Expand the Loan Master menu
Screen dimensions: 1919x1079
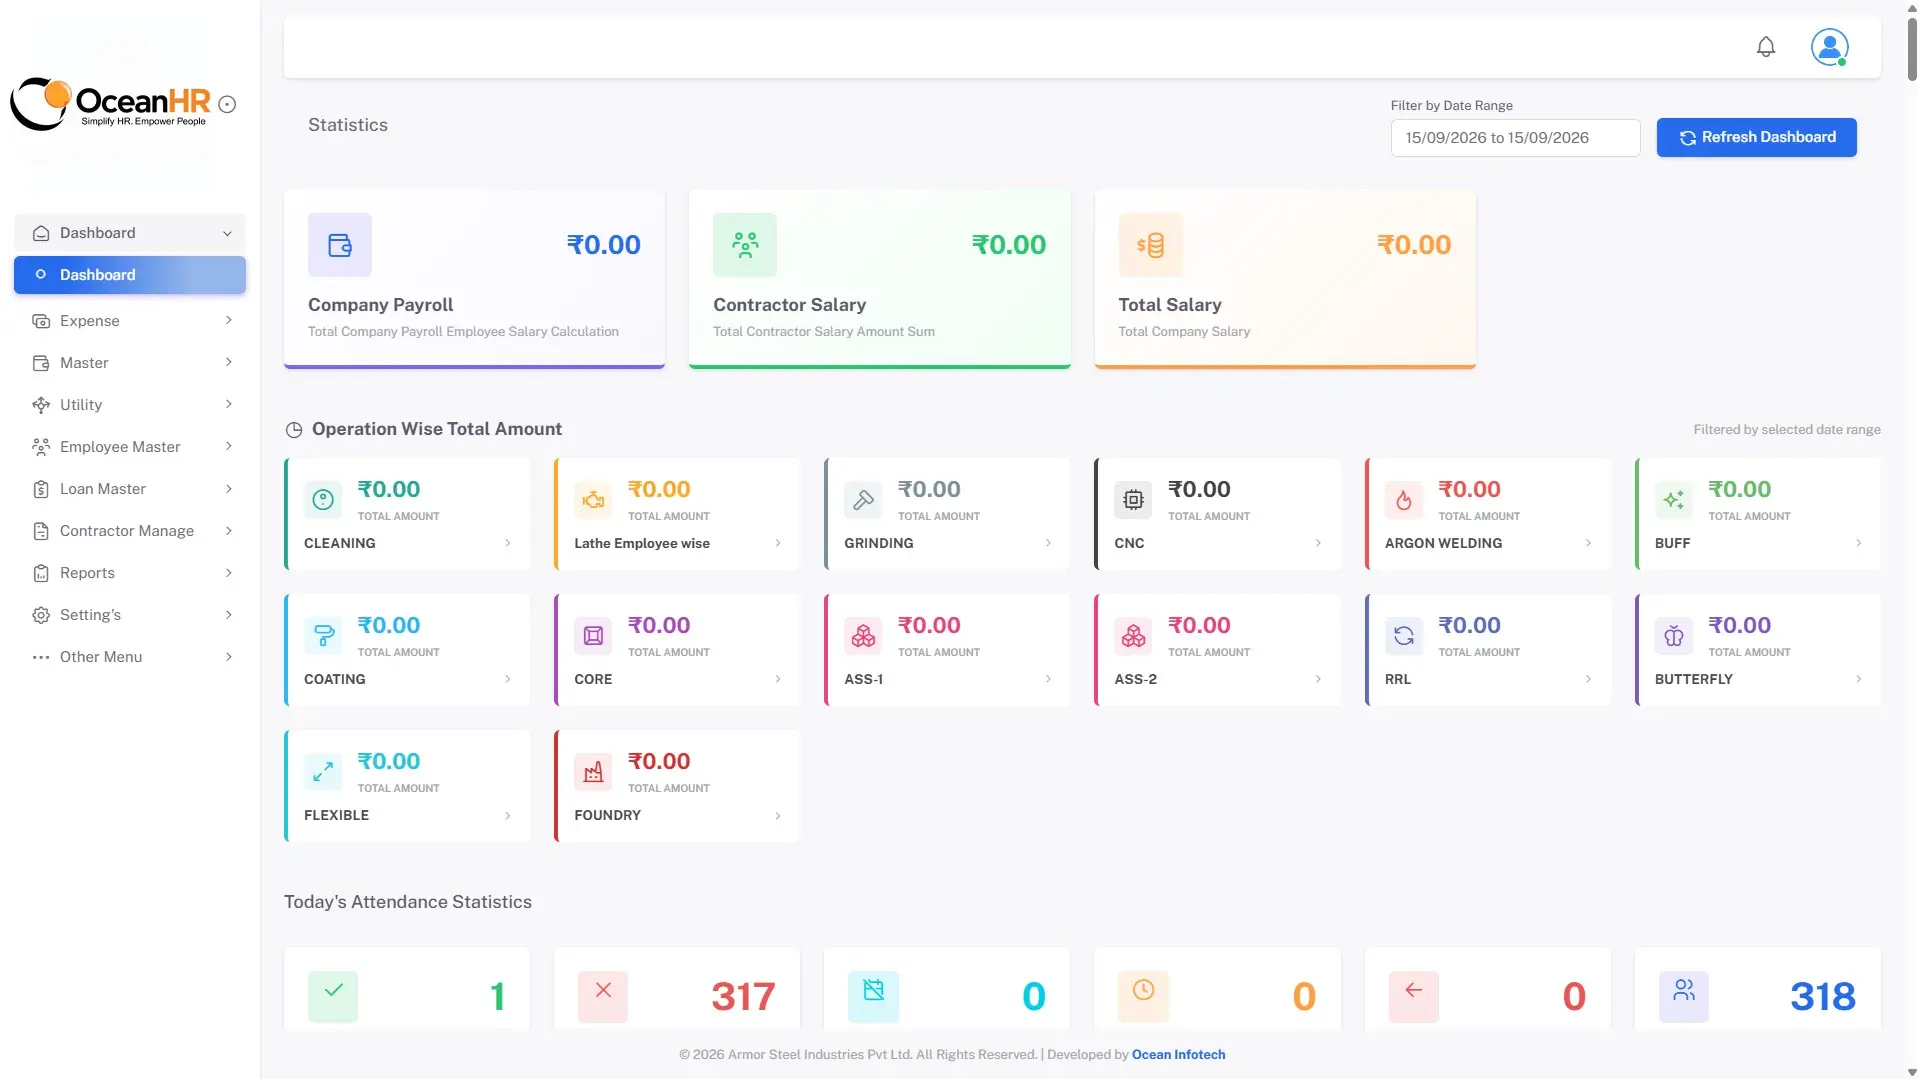130,489
